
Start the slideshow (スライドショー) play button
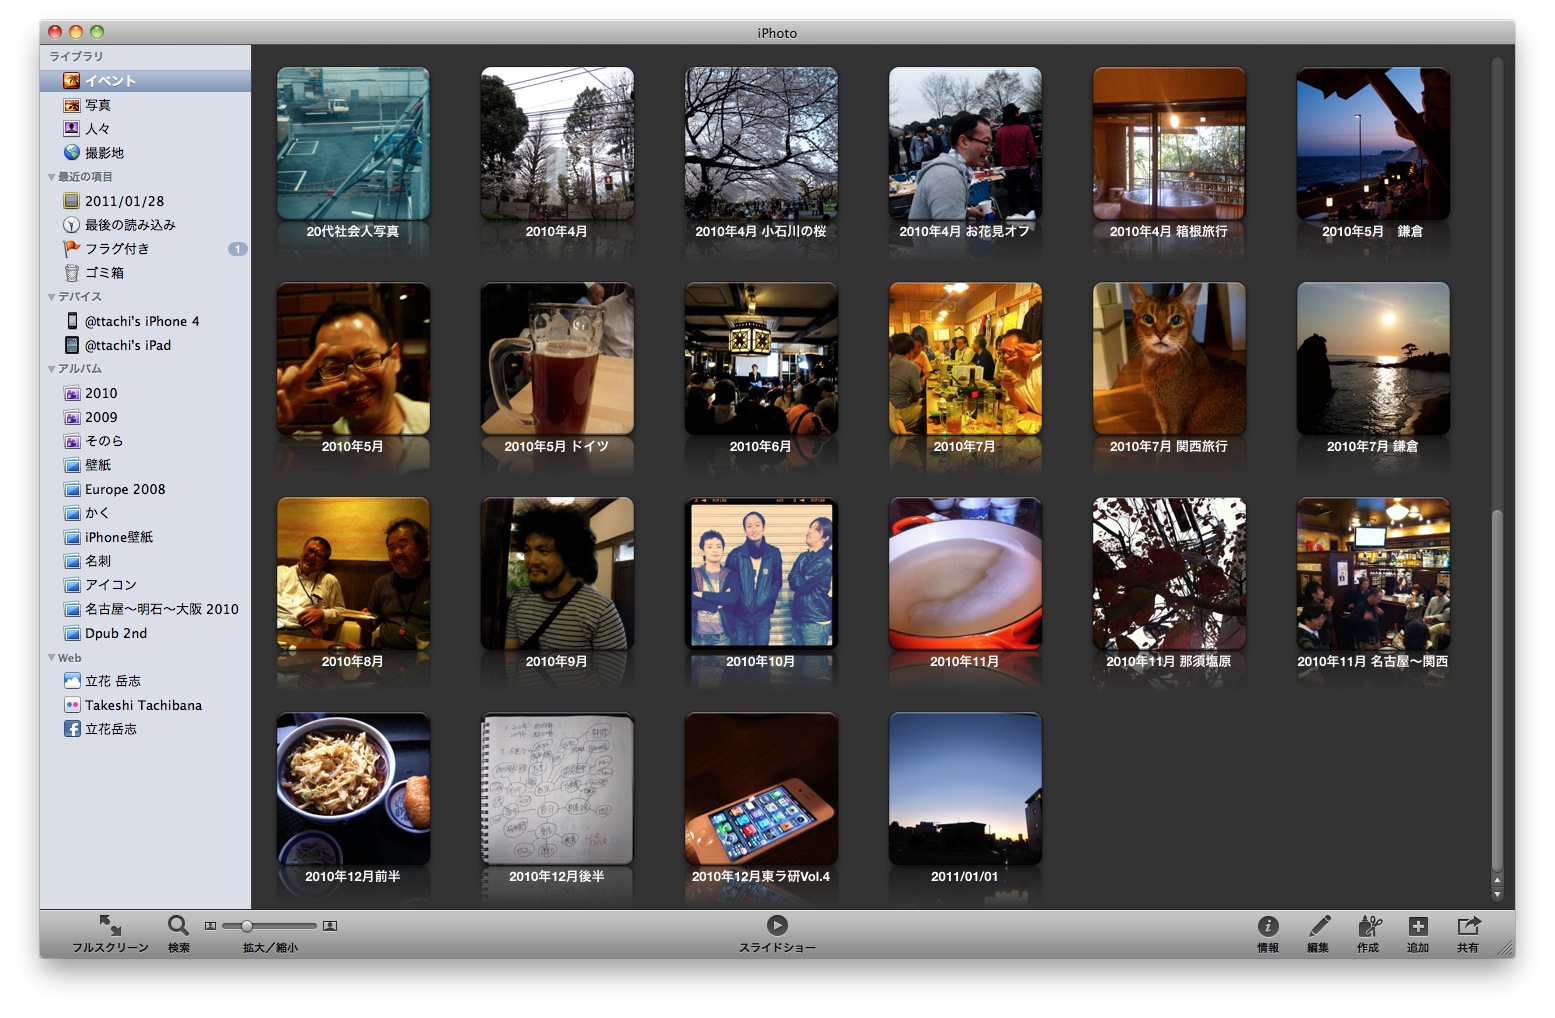[777, 925]
